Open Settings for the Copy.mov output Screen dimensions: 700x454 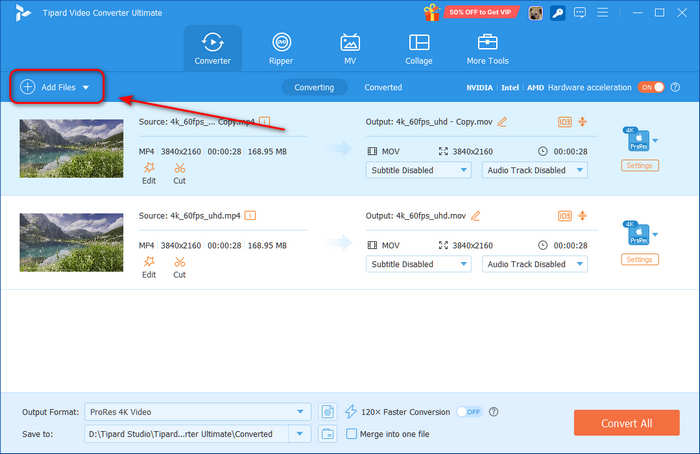click(640, 166)
